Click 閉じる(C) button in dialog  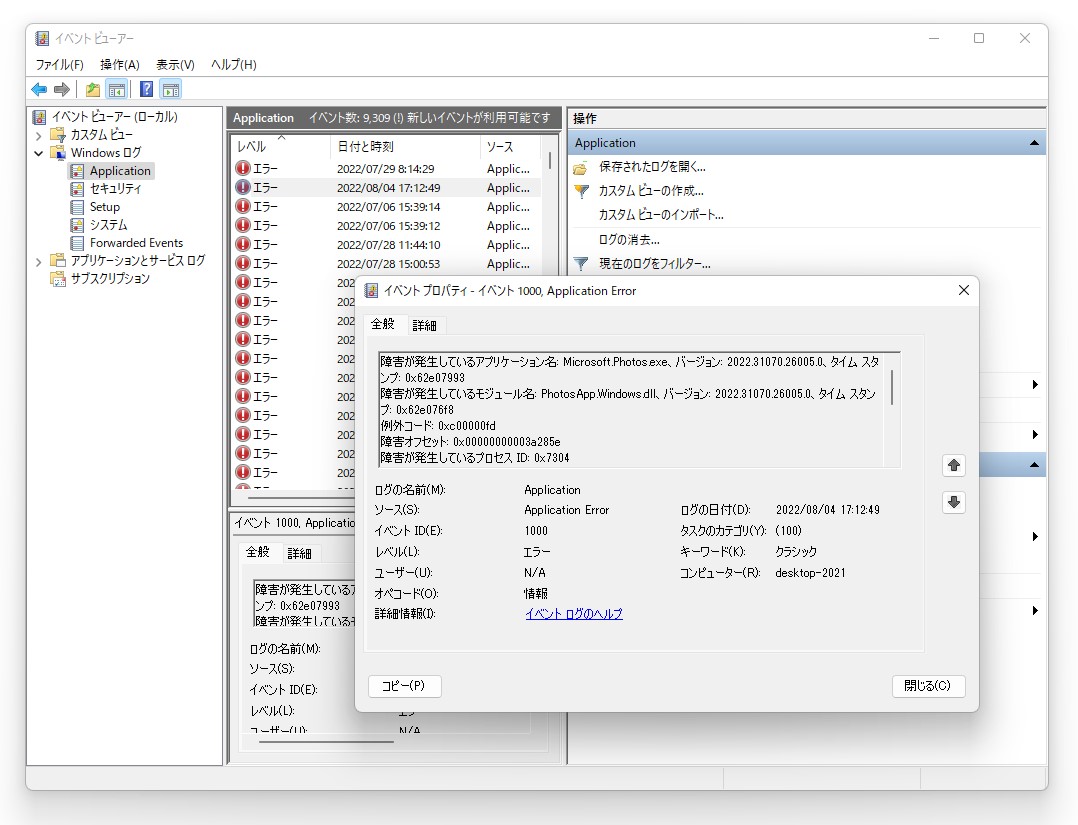(x=928, y=686)
